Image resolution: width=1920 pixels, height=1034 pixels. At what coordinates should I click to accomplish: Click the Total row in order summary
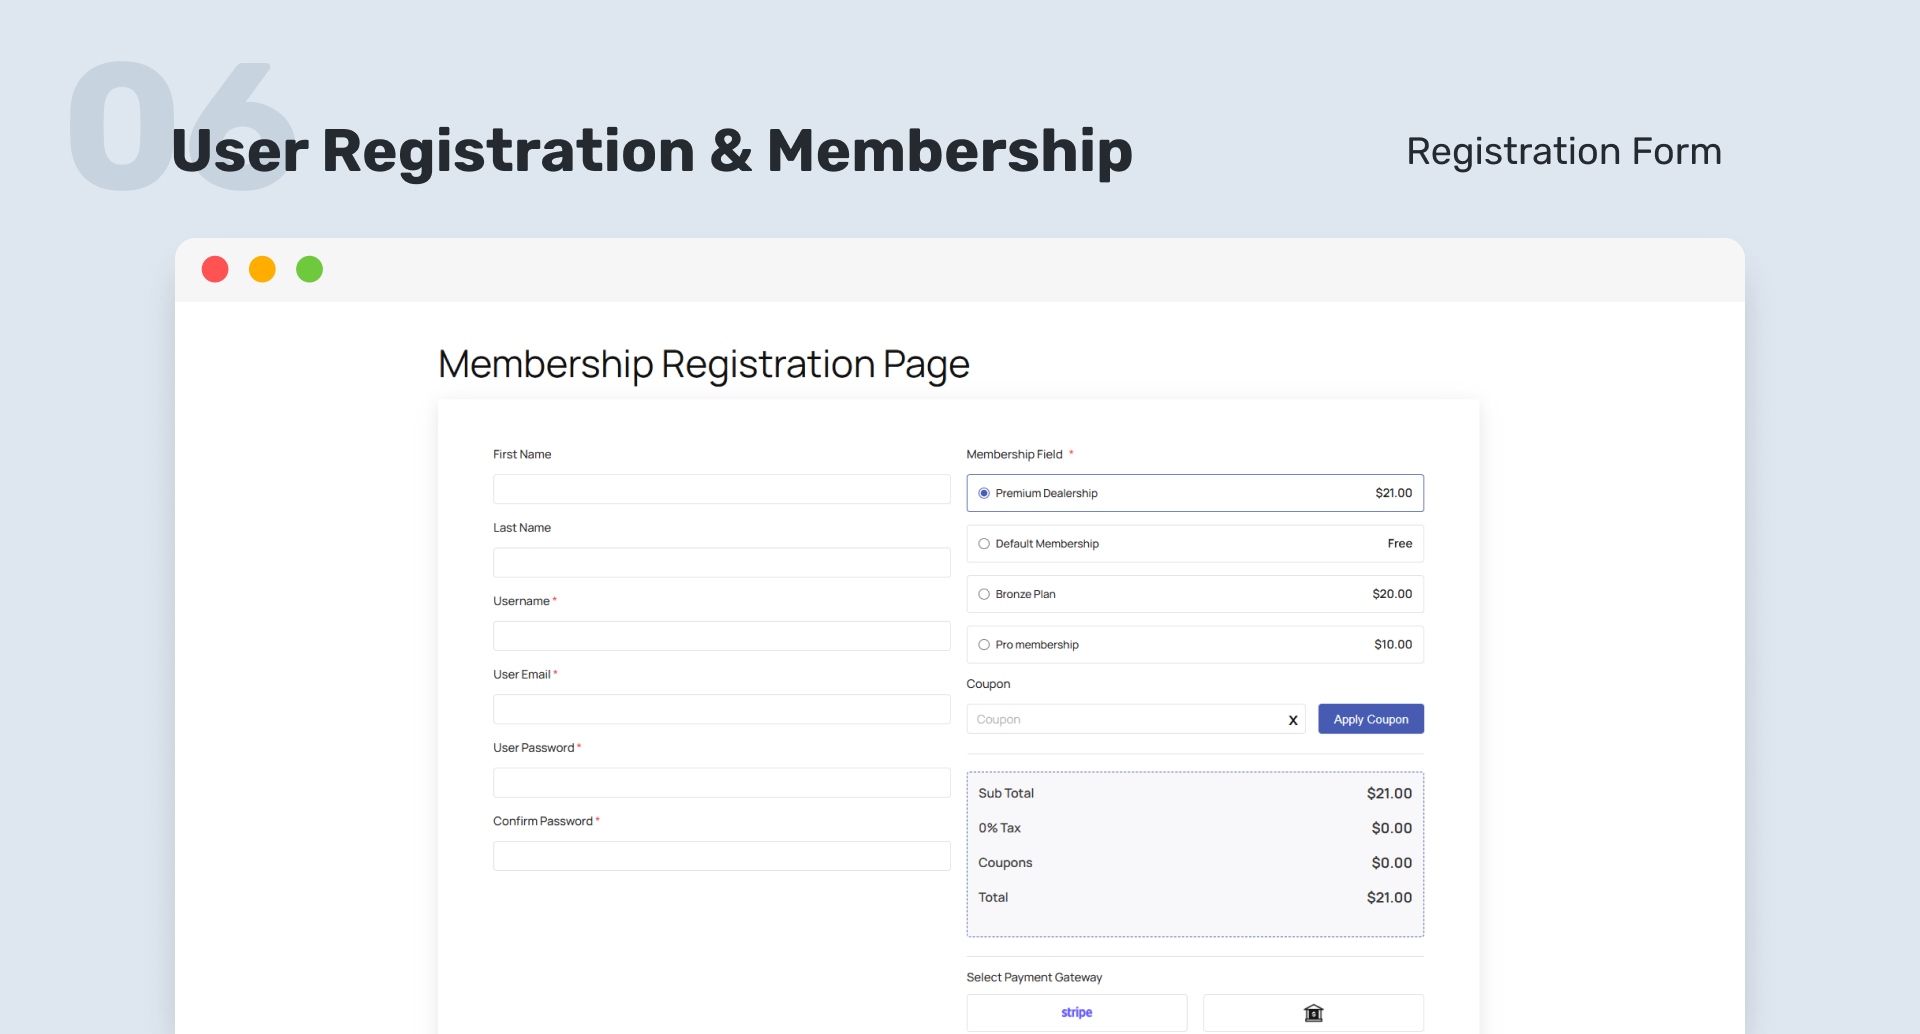pos(1194,897)
